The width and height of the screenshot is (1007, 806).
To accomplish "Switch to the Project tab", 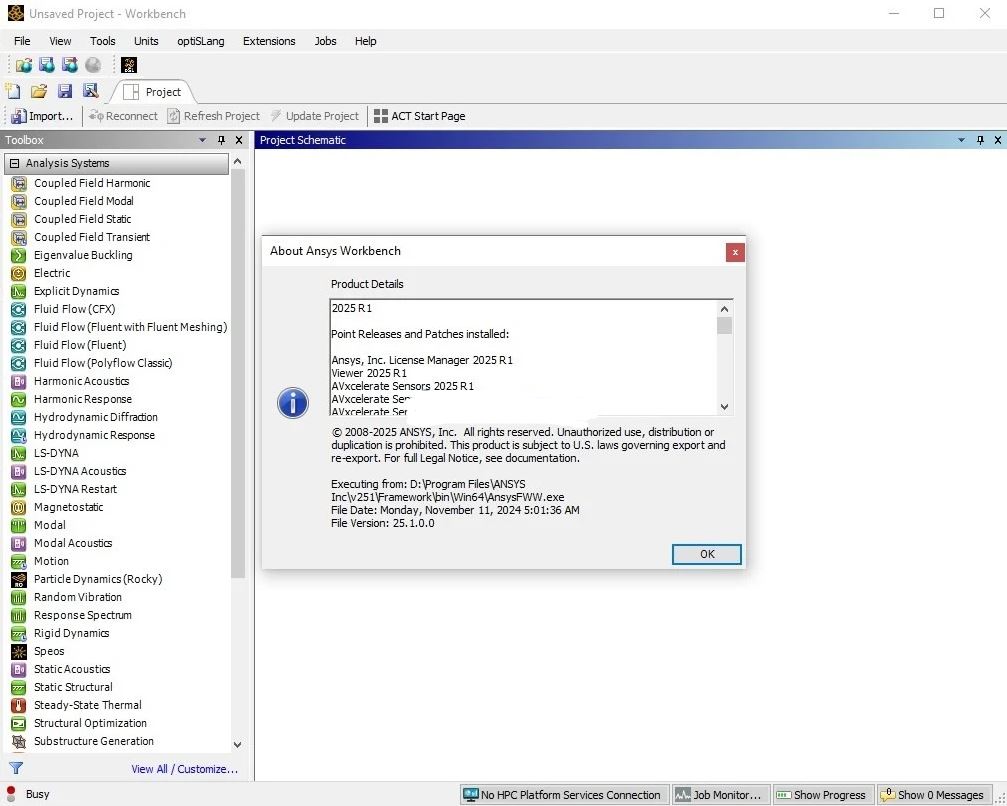I will 153,92.
